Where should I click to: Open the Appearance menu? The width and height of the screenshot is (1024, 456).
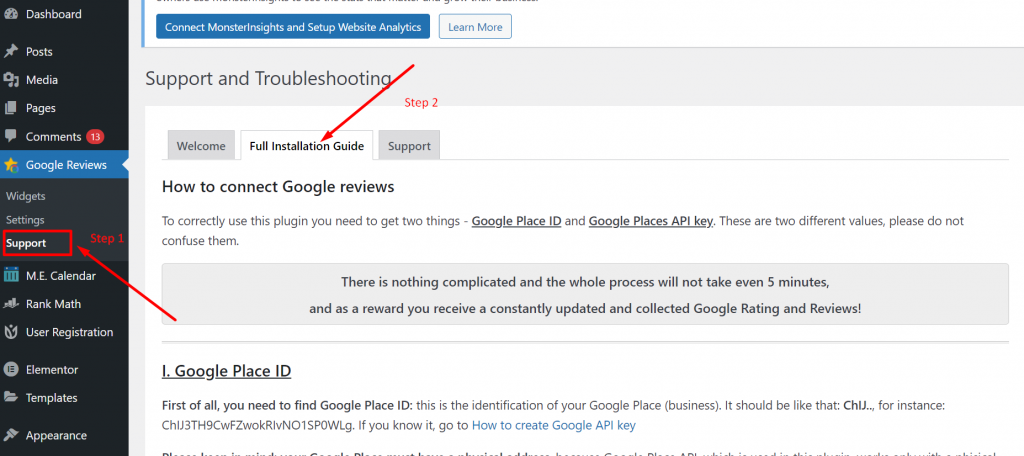pos(56,435)
